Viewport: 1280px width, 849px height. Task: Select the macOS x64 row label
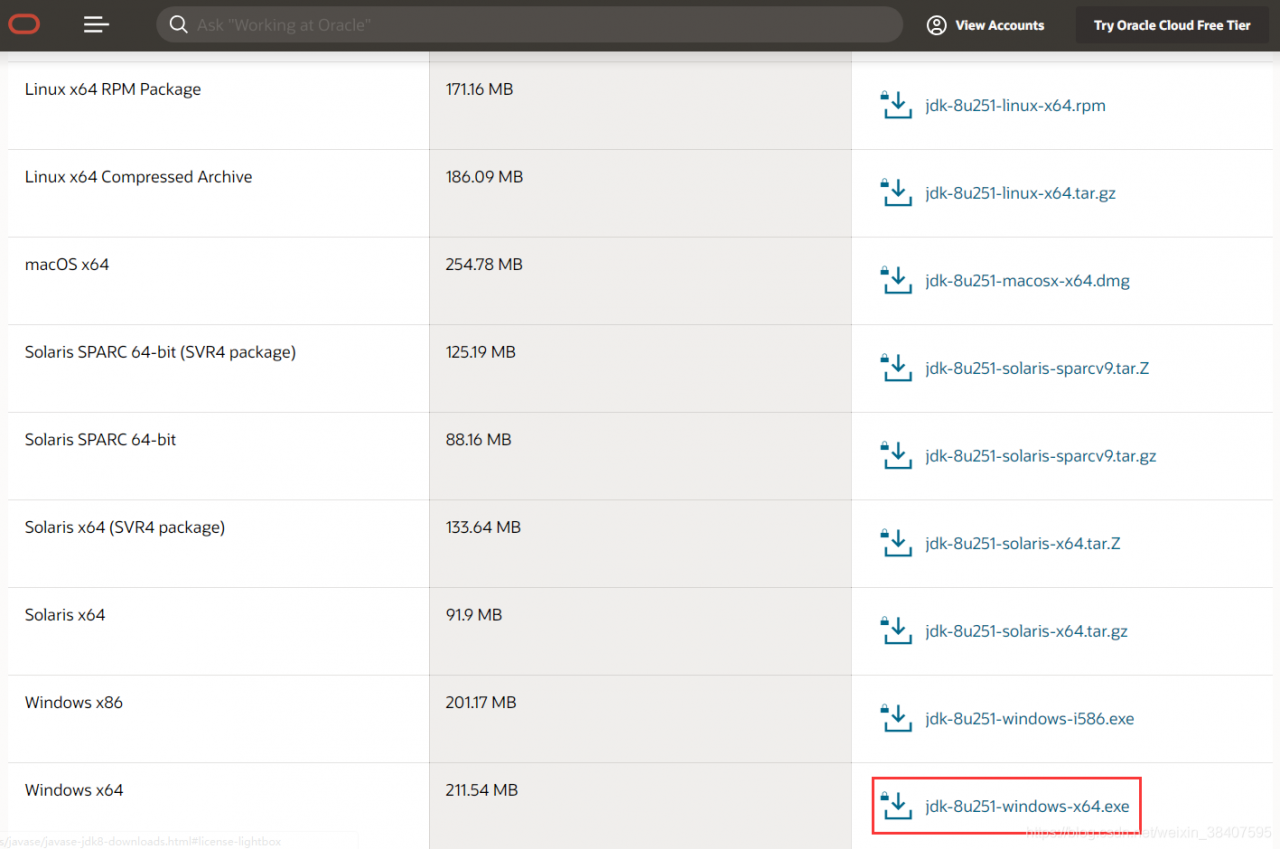point(67,265)
